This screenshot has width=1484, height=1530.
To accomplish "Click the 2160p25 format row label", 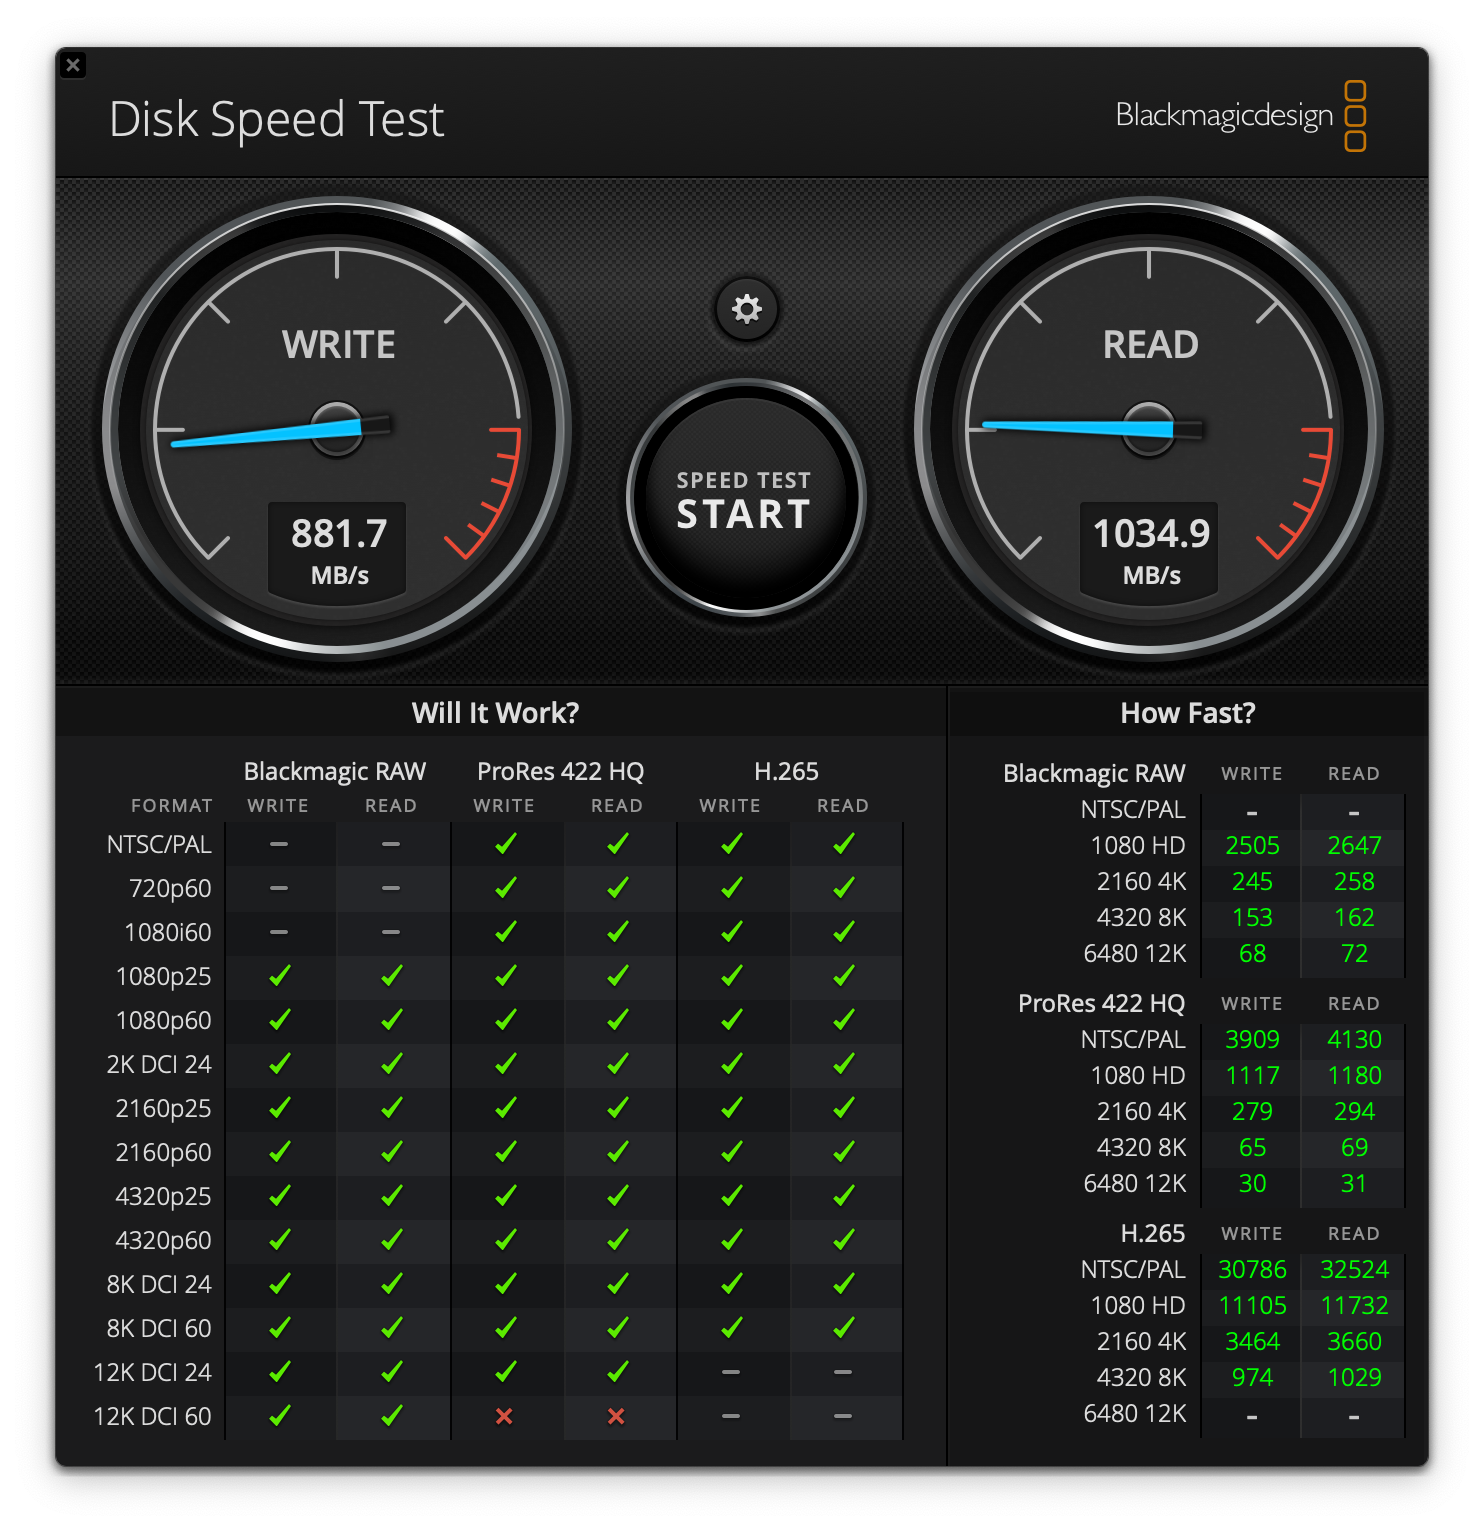I will pyautogui.click(x=163, y=1108).
